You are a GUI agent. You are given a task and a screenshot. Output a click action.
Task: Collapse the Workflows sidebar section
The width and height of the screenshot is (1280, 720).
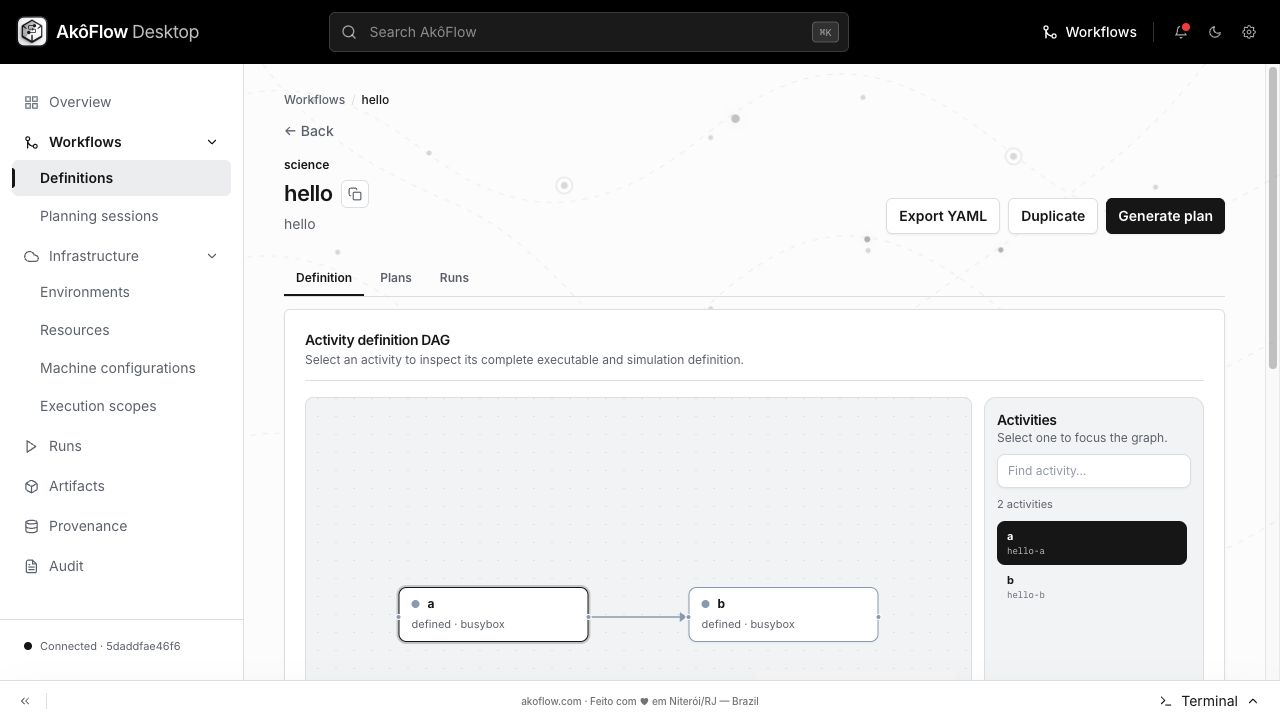click(x=212, y=142)
